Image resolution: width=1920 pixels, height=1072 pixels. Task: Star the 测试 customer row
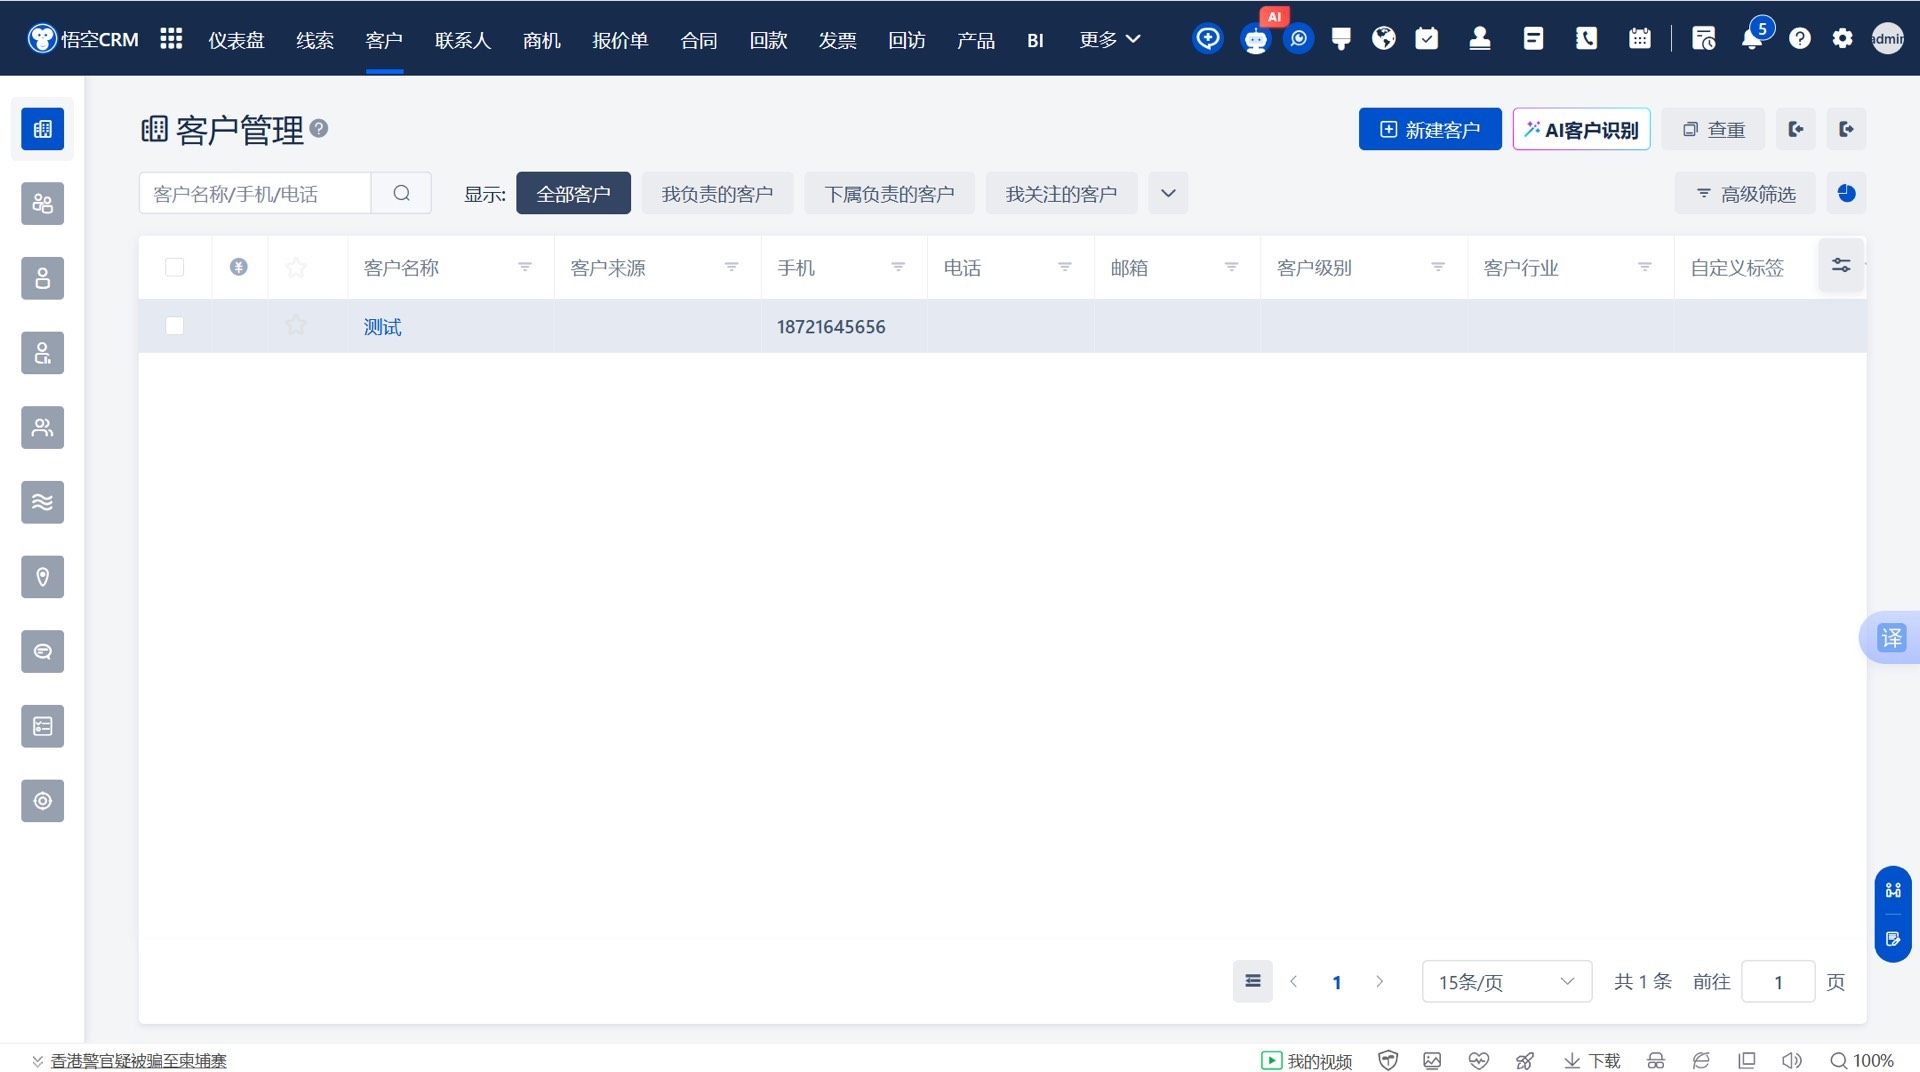tap(295, 326)
